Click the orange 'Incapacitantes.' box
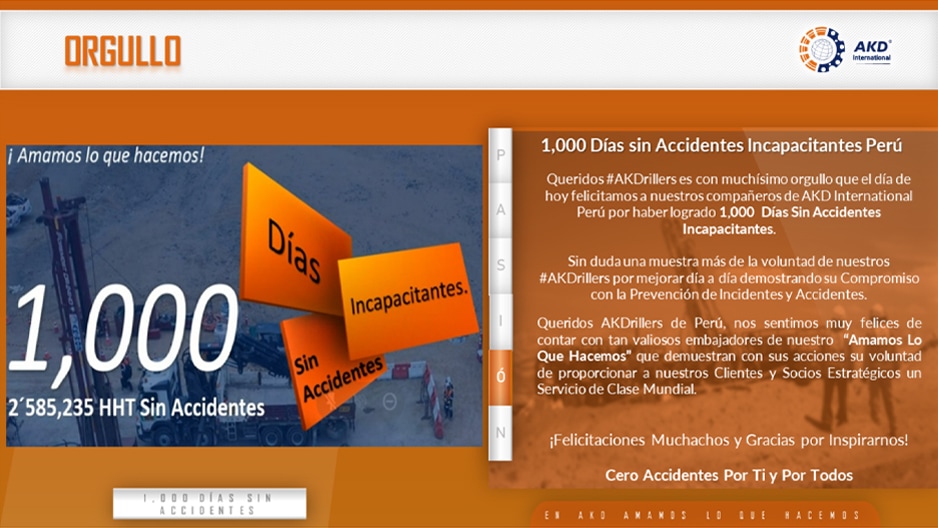This screenshot has height=528, width=938. [x=409, y=299]
